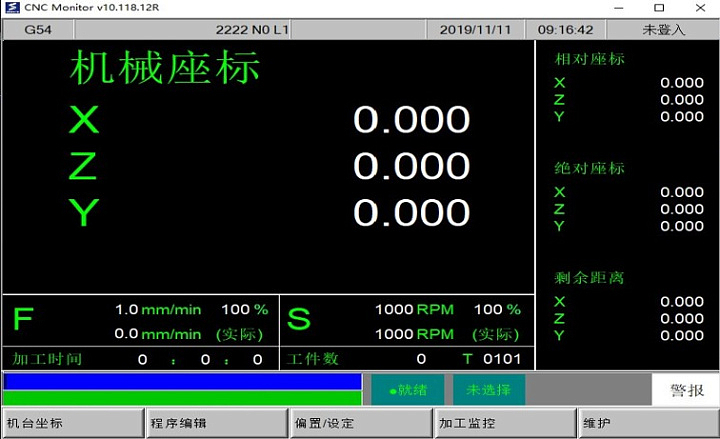
Task: Click the 未登入 login status field
Action: [x=663, y=29]
